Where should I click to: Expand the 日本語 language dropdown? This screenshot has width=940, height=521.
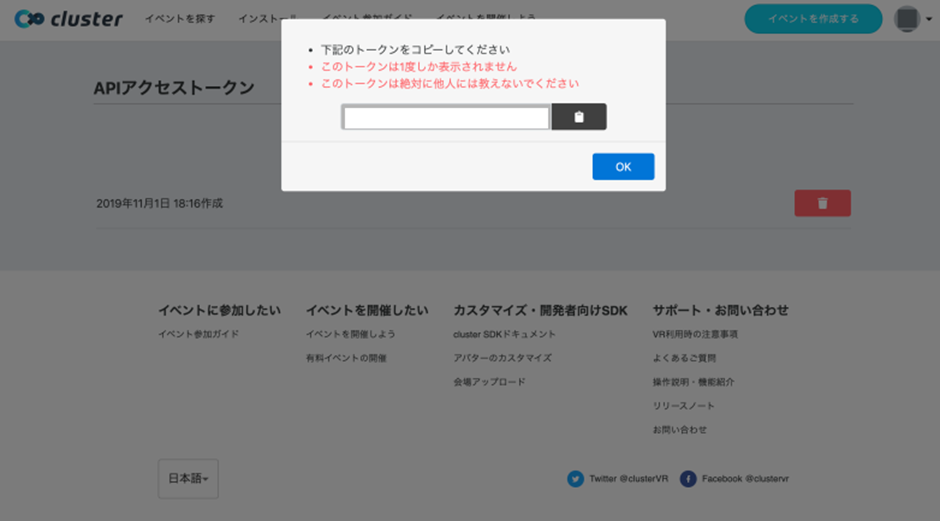tap(188, 479)
